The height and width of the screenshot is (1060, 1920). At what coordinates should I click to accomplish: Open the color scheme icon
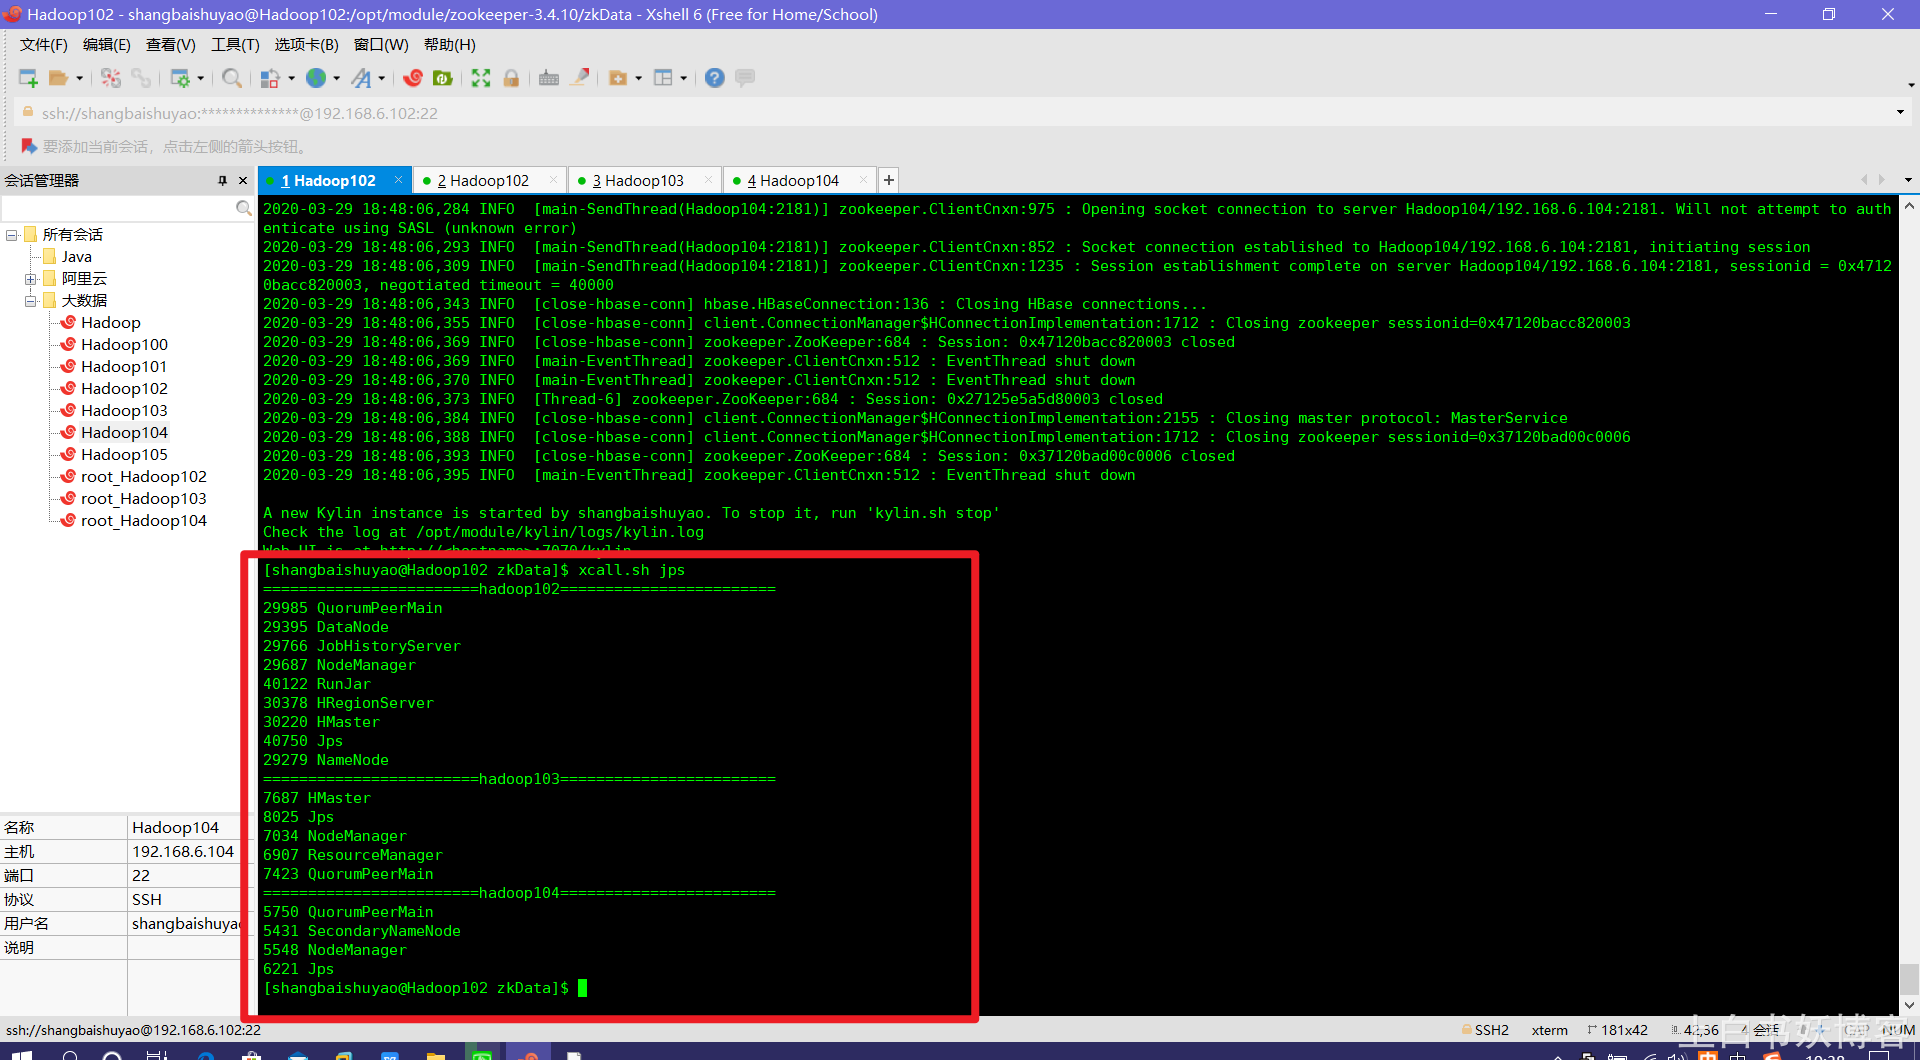[x=270, y=78]
